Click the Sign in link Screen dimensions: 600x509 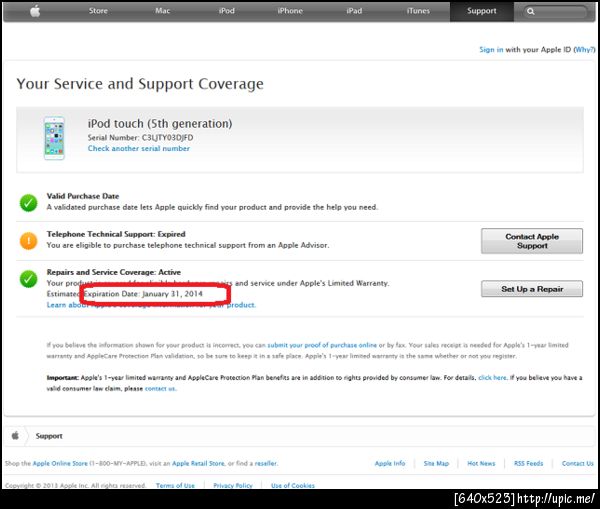click(x=491, y=49)
